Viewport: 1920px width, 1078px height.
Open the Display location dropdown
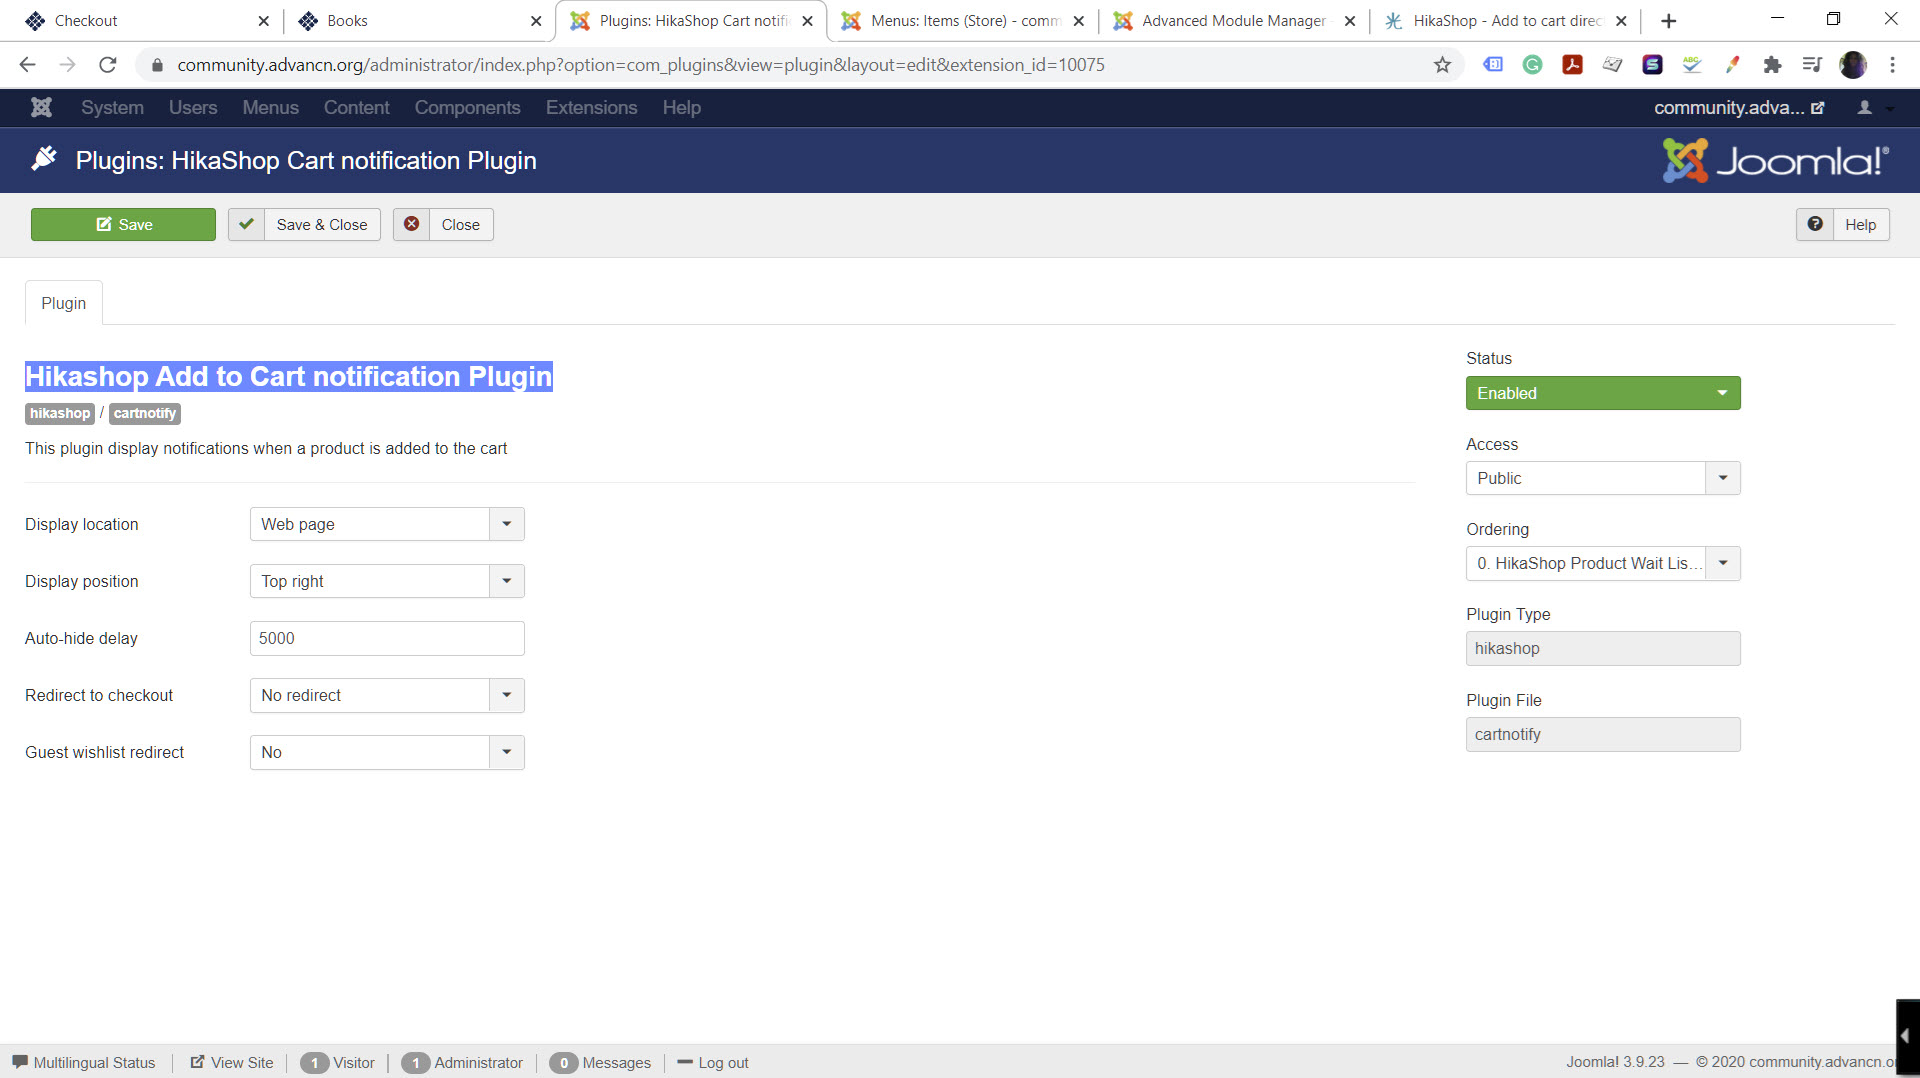387,524
